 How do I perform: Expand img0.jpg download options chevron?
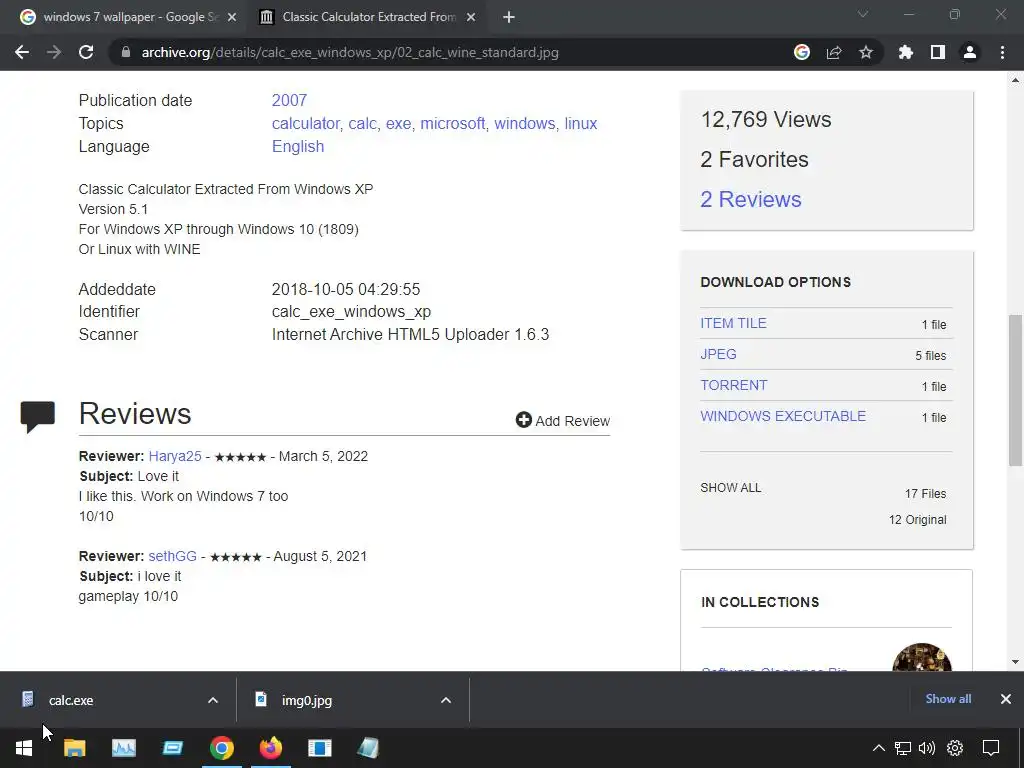(446, 700)
